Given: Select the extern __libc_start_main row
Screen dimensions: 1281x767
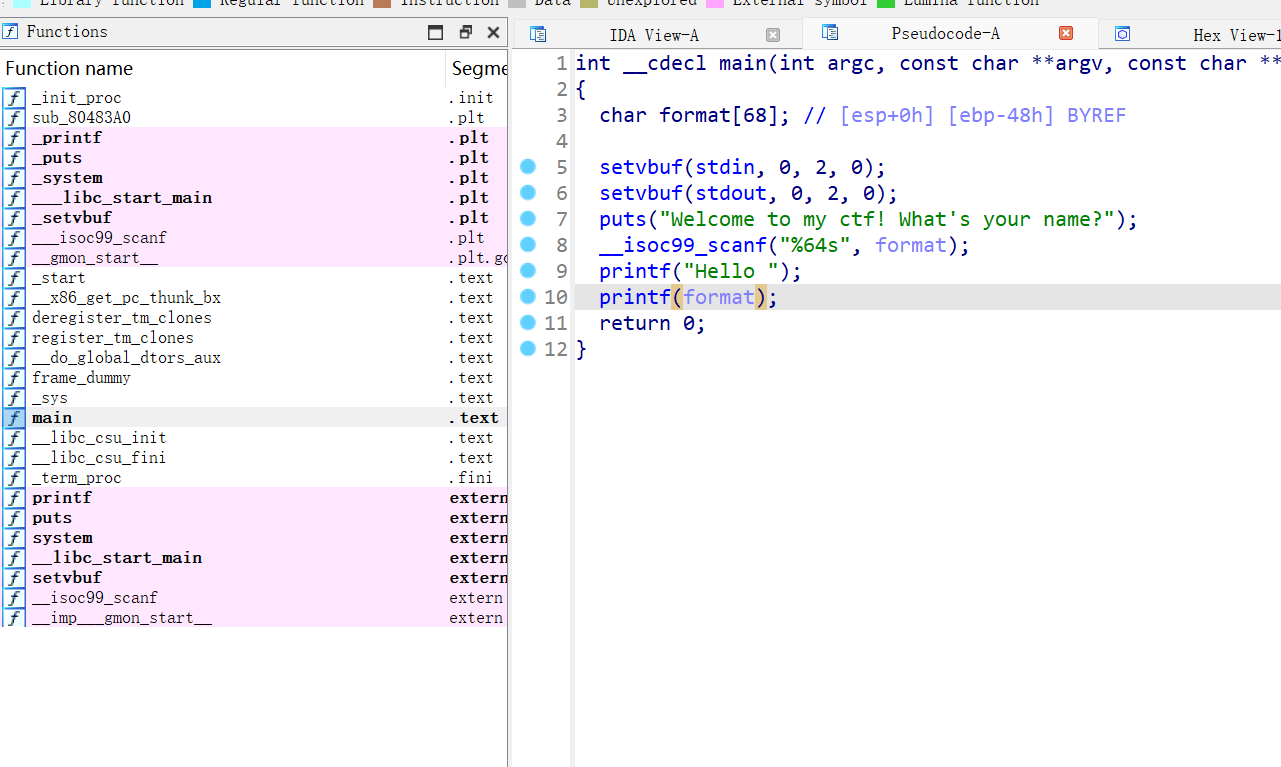Looking at the screenshot, I should tap(254, 558).
